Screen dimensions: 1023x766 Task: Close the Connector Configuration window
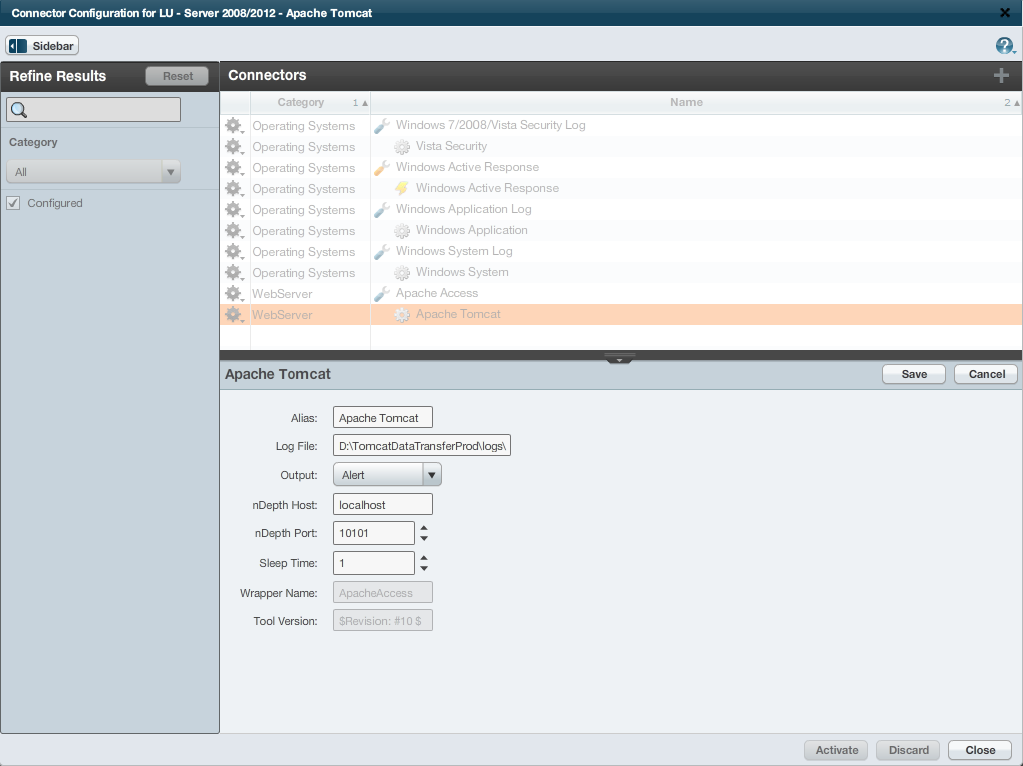coord(1005,12)
